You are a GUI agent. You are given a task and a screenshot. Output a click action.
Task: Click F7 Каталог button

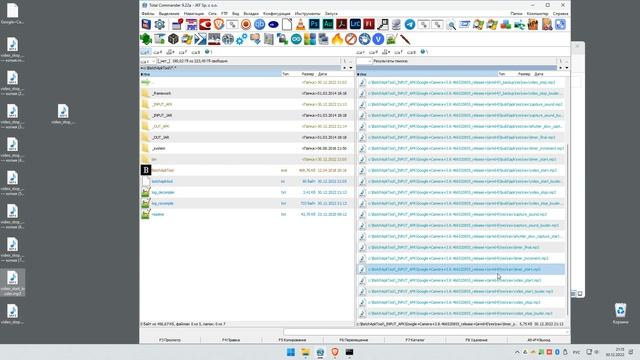415,340
